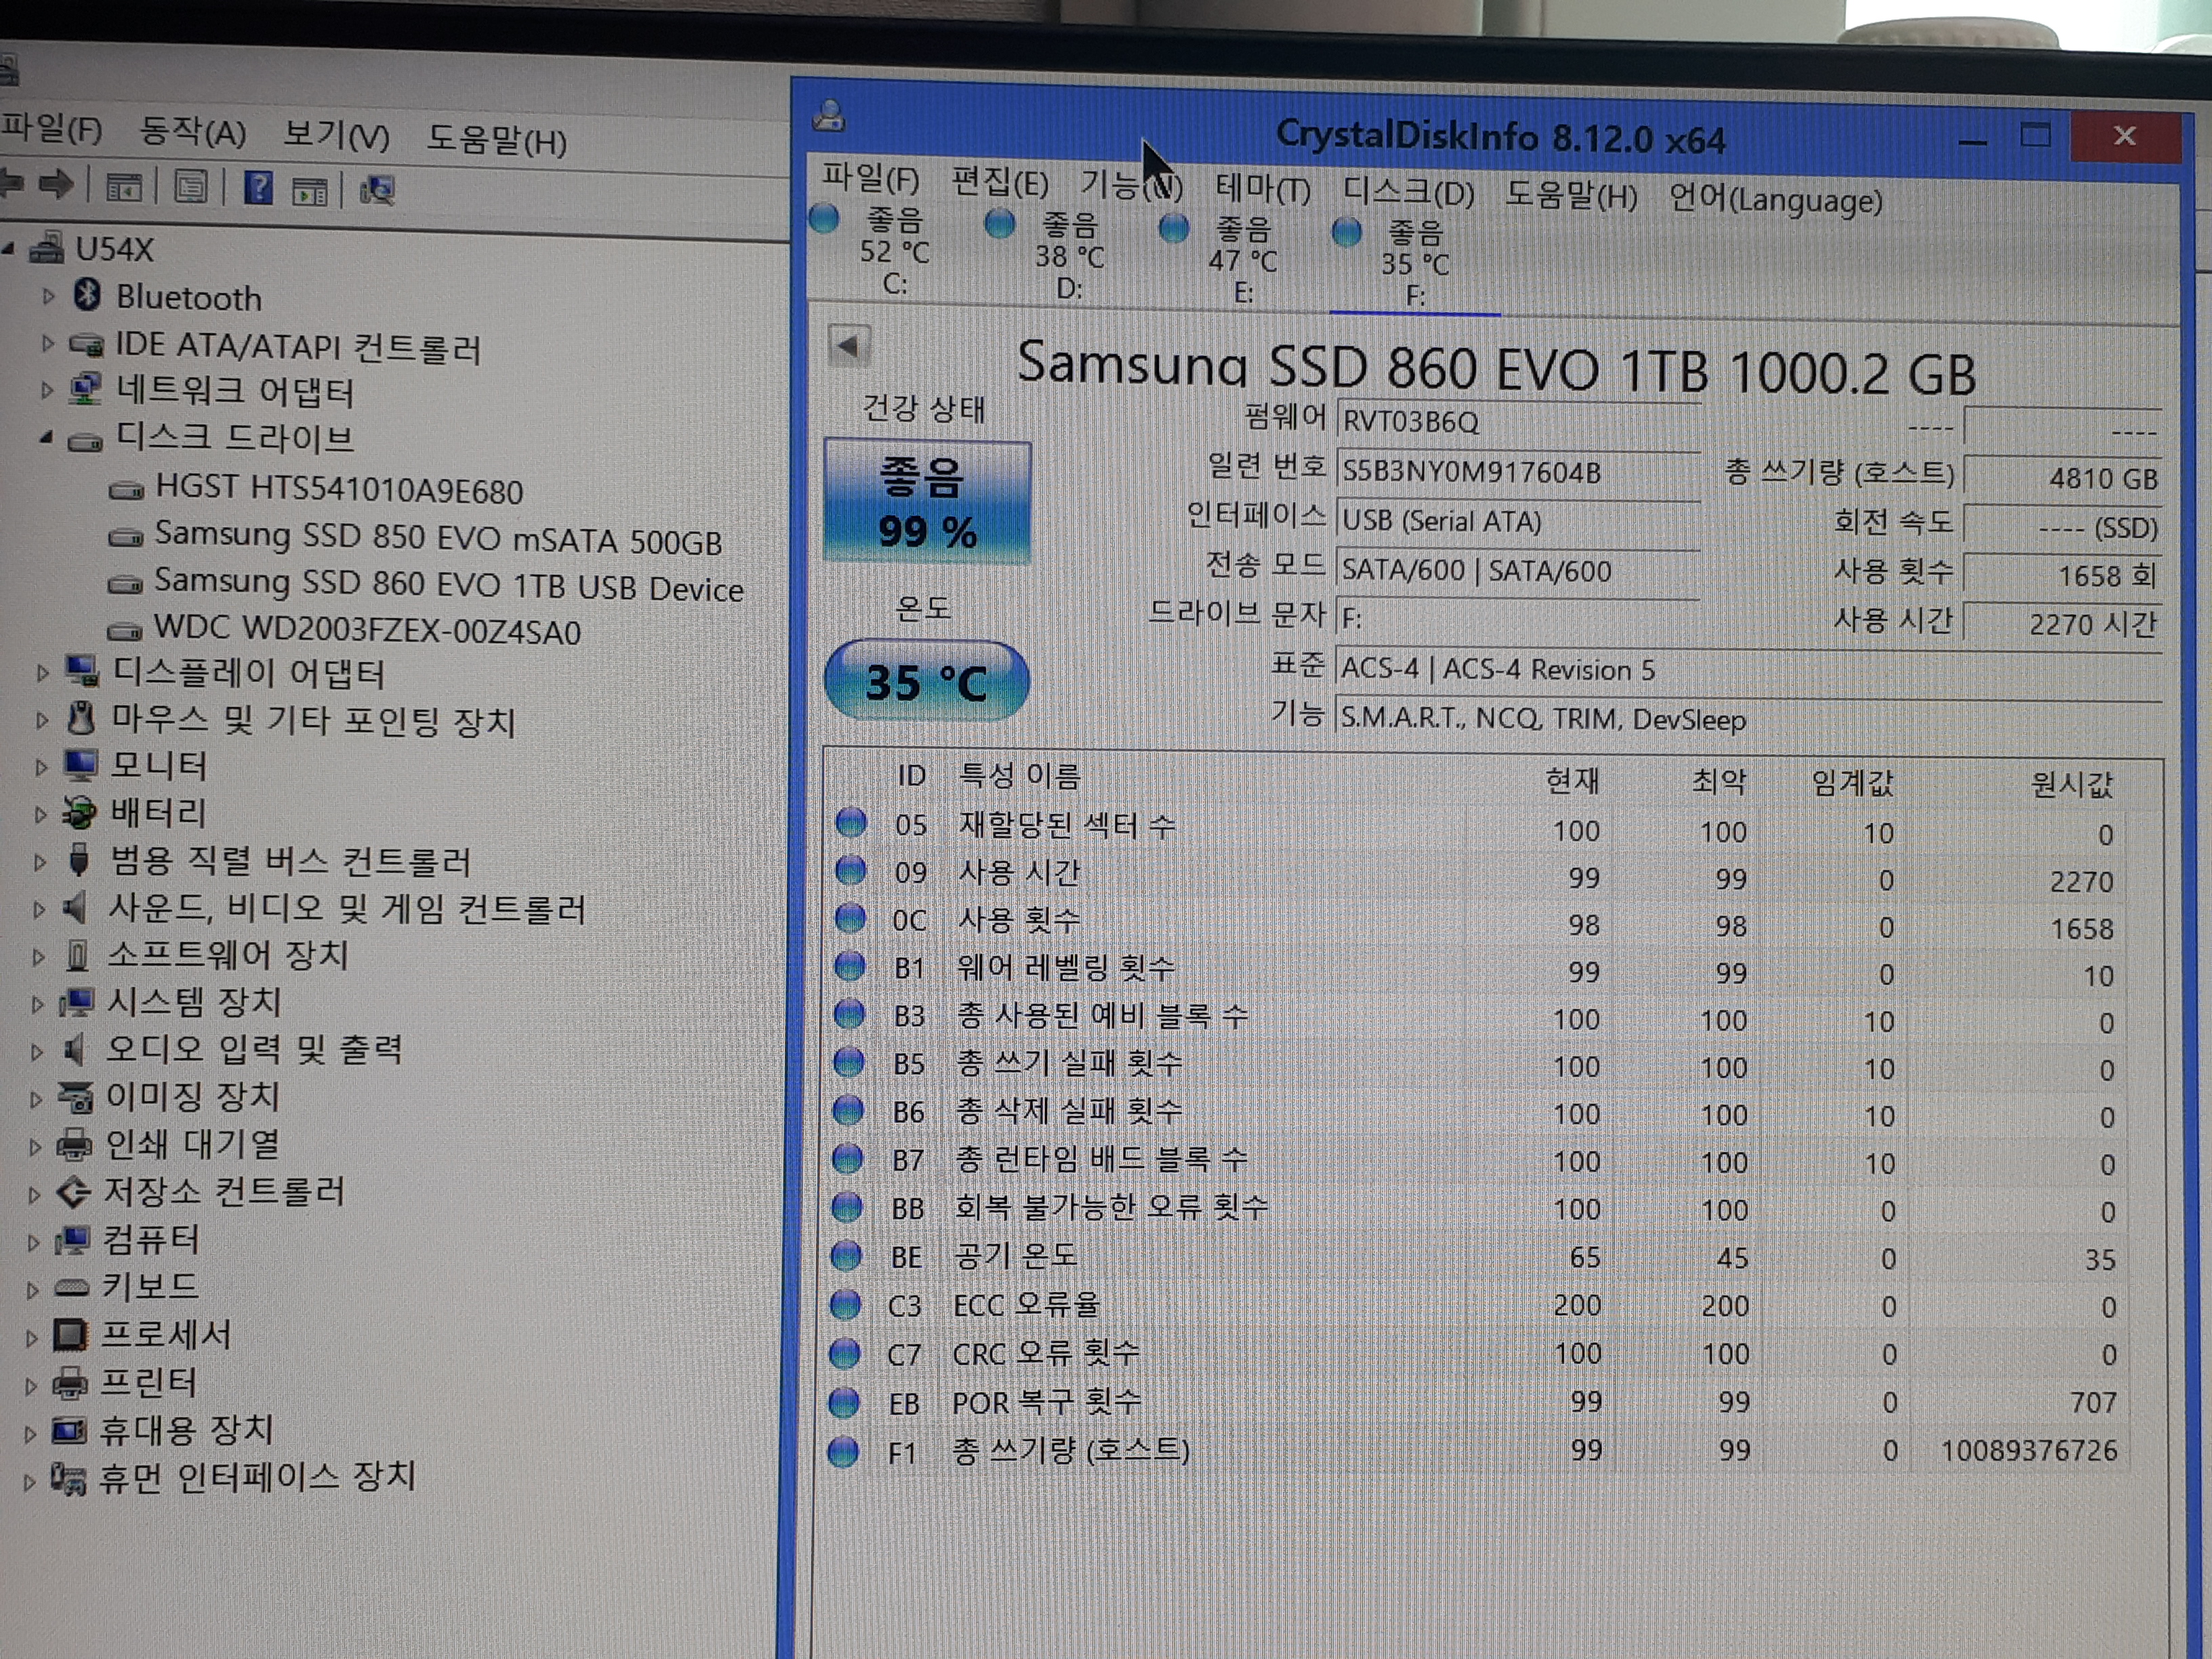Expand 디스플레이 어댑터 category

41,673
